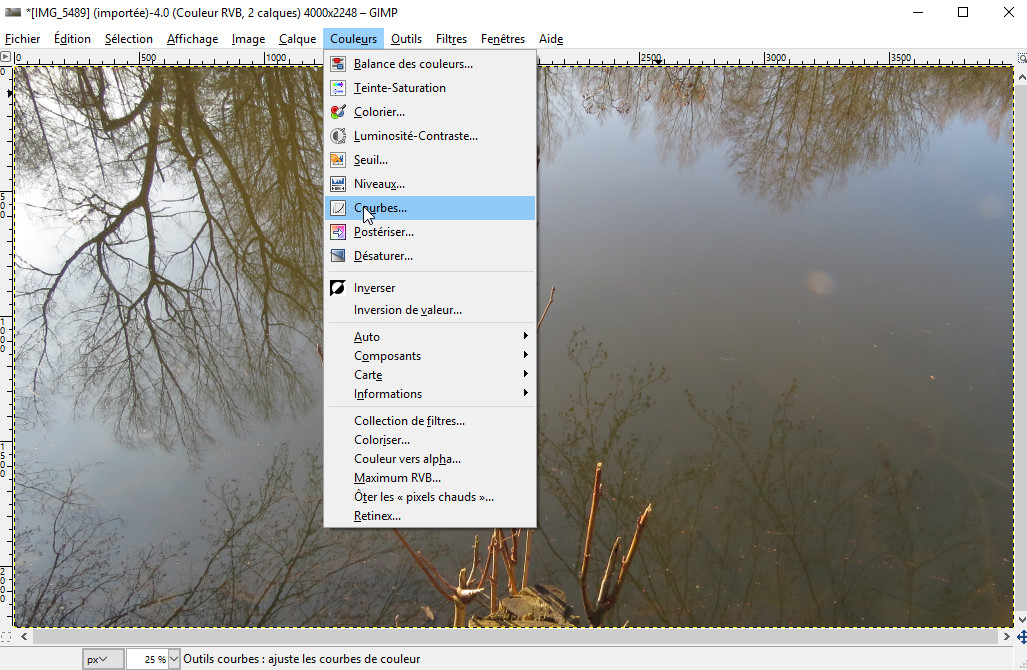Click the Luminosité-Contraste icon
1027x670 pixels.
(338, 136)
